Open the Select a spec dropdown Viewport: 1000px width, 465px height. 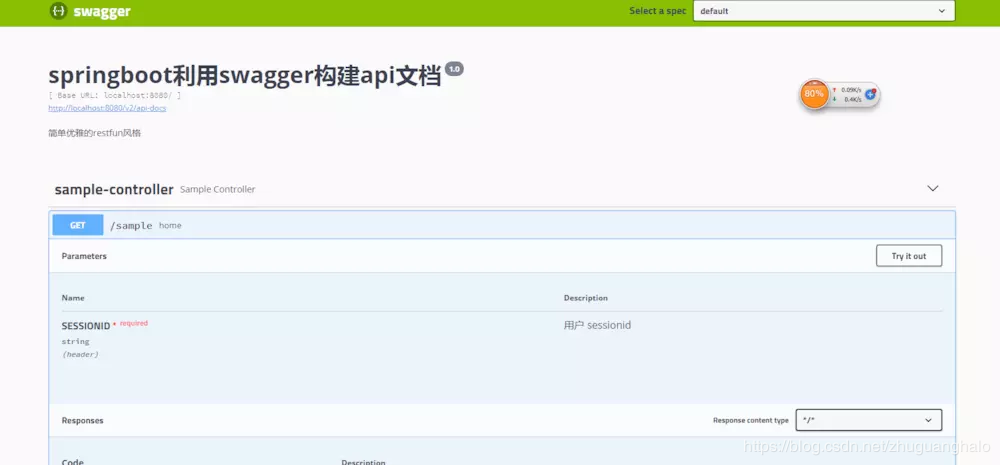pyautogui.click(x=824, y=11)
